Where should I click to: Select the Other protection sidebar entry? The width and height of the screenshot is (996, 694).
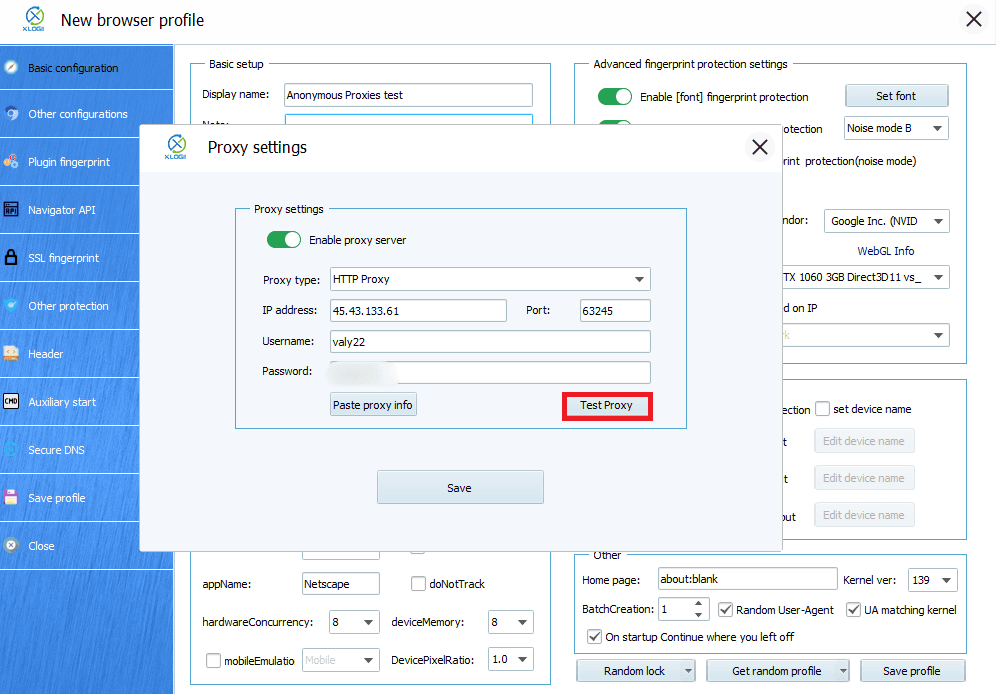[11, 305]
